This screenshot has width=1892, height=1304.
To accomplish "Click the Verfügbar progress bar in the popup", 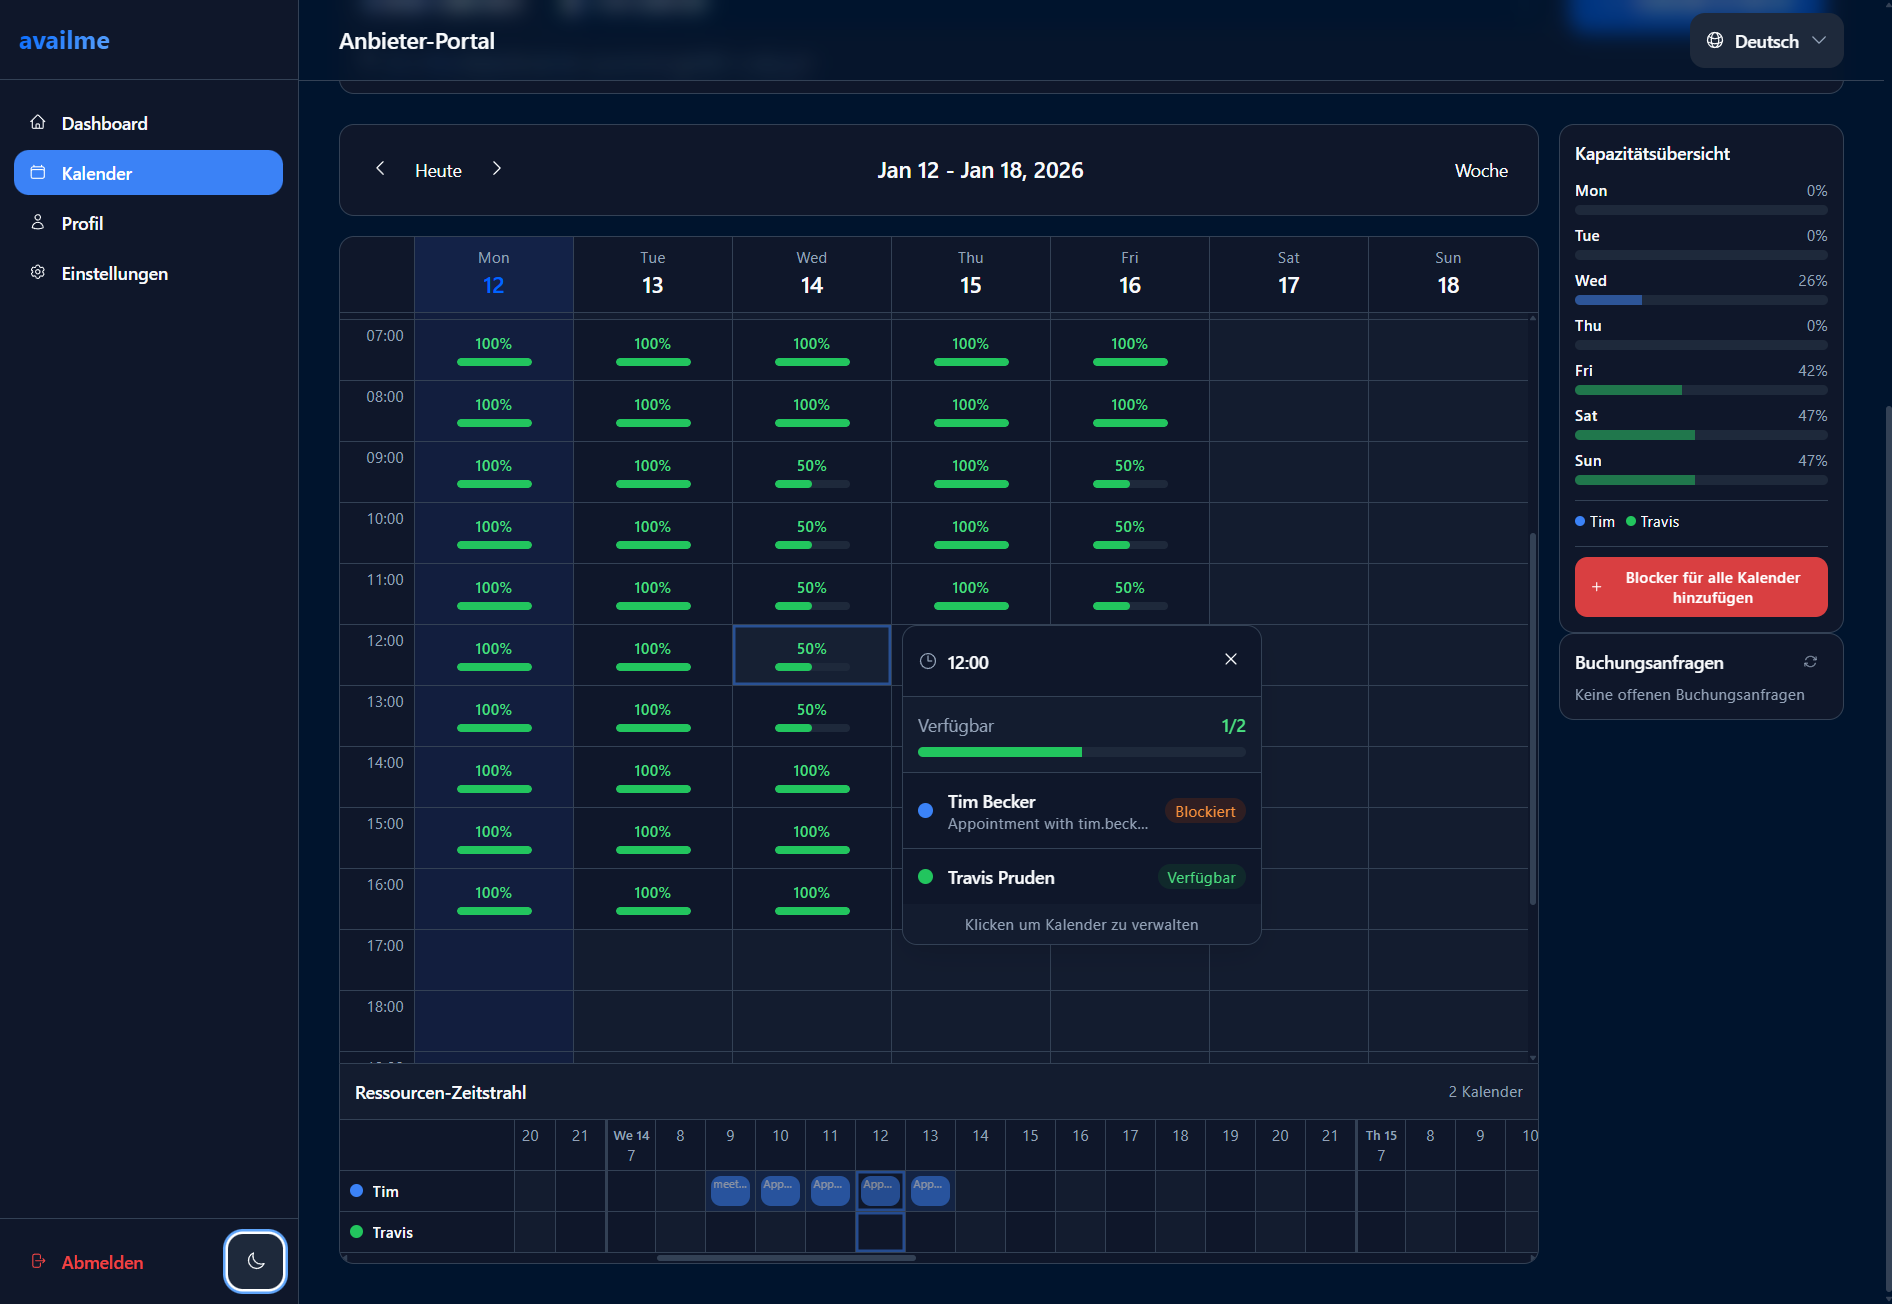I will coord(1080,752).
